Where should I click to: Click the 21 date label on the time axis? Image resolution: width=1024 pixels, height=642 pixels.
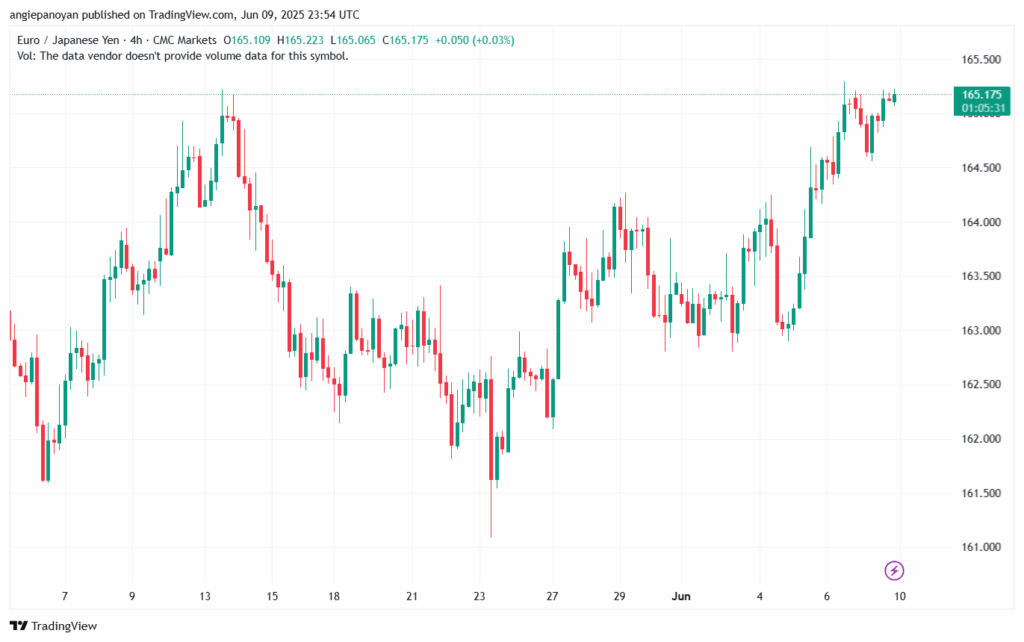pyautogui.click(x=411, y=596)
